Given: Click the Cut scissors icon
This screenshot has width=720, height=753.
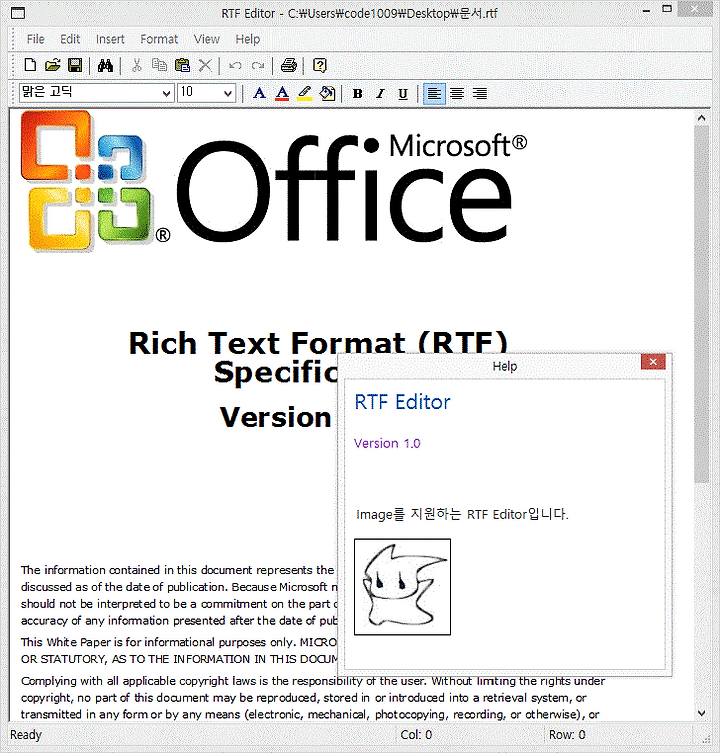Looking at the screenshot, I should click(x=137, y=65).
